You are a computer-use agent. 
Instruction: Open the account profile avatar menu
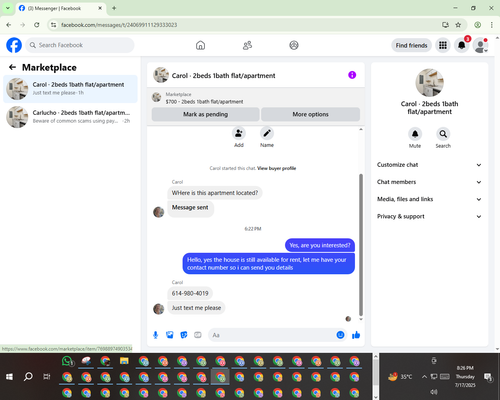[480, 45]
